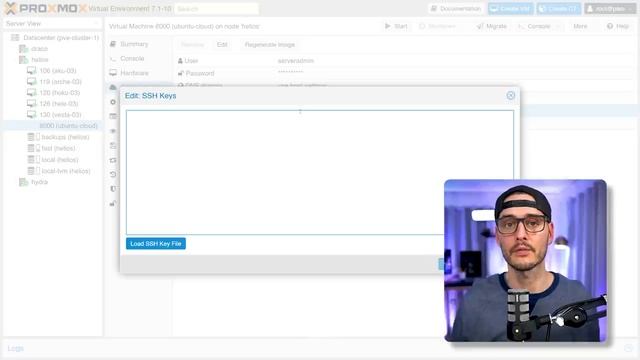Select local (helios) storage
Screen dimensions: 640x360
[60, 160]
